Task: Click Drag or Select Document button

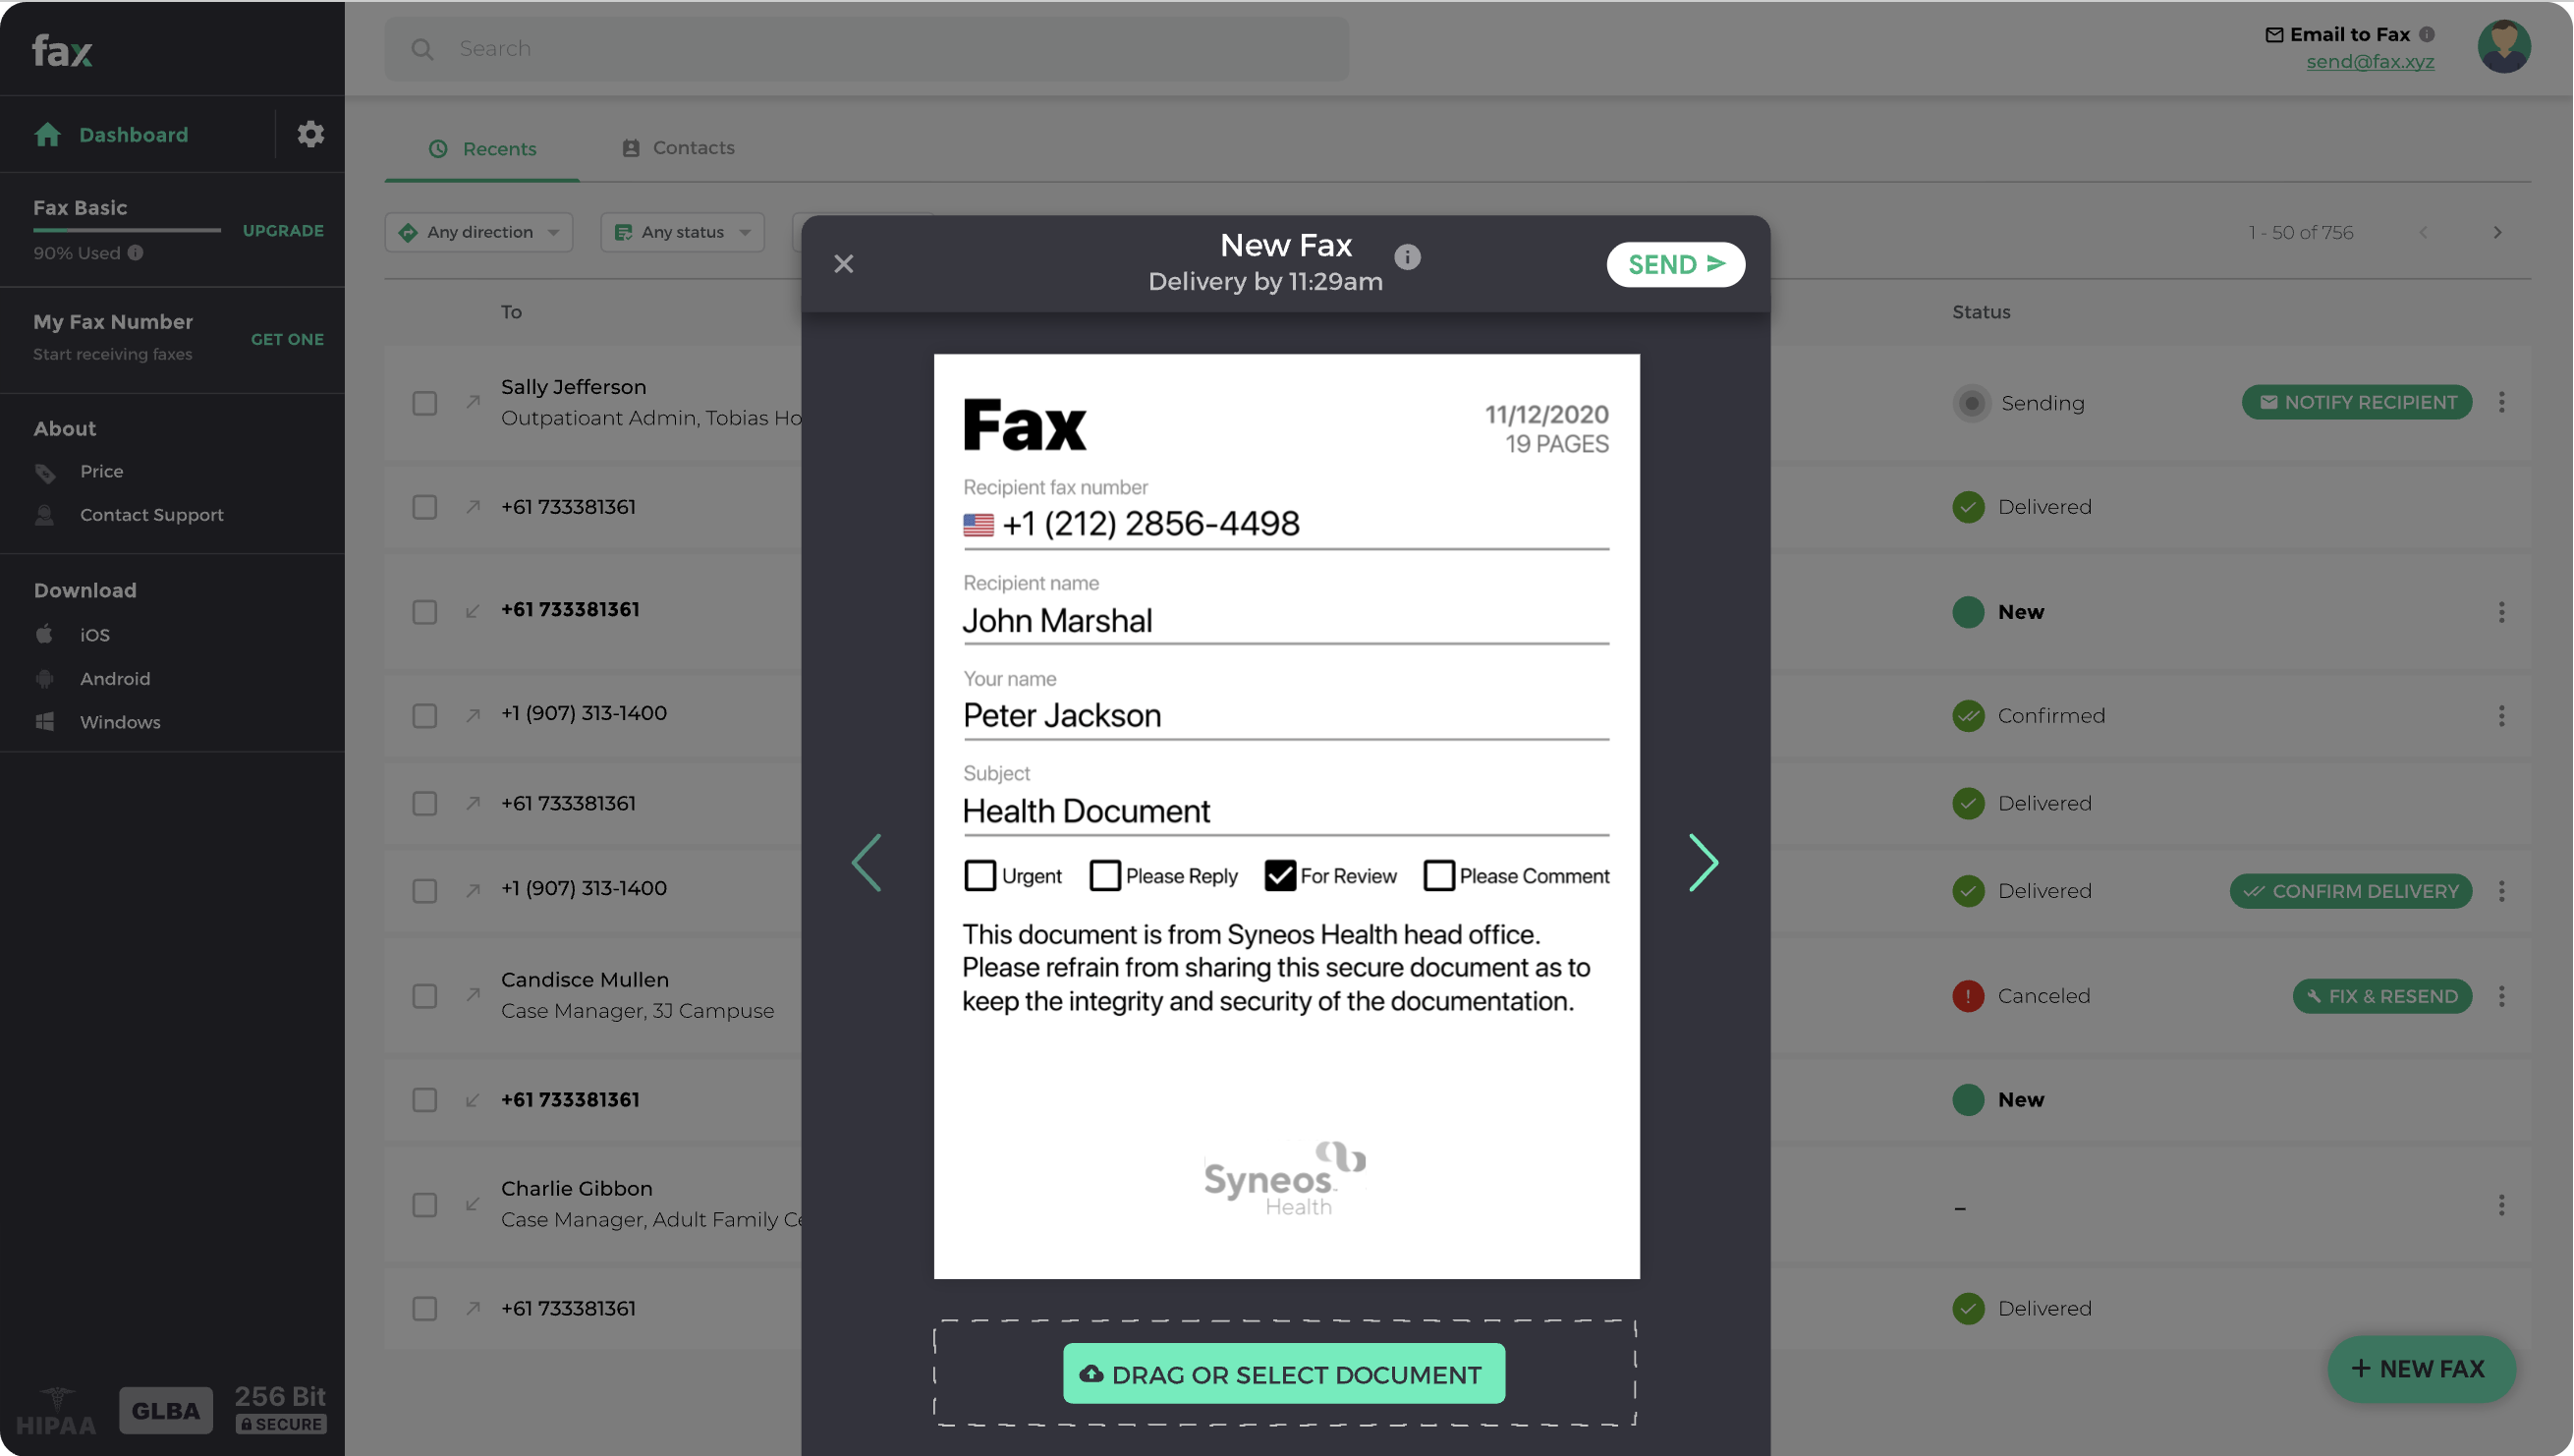Action: click(x=1283, y=1374)
